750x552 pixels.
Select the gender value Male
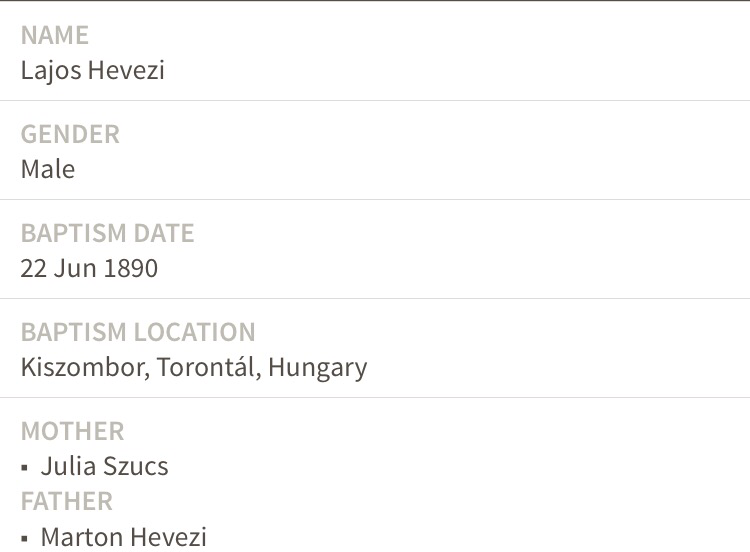point(48,169)
